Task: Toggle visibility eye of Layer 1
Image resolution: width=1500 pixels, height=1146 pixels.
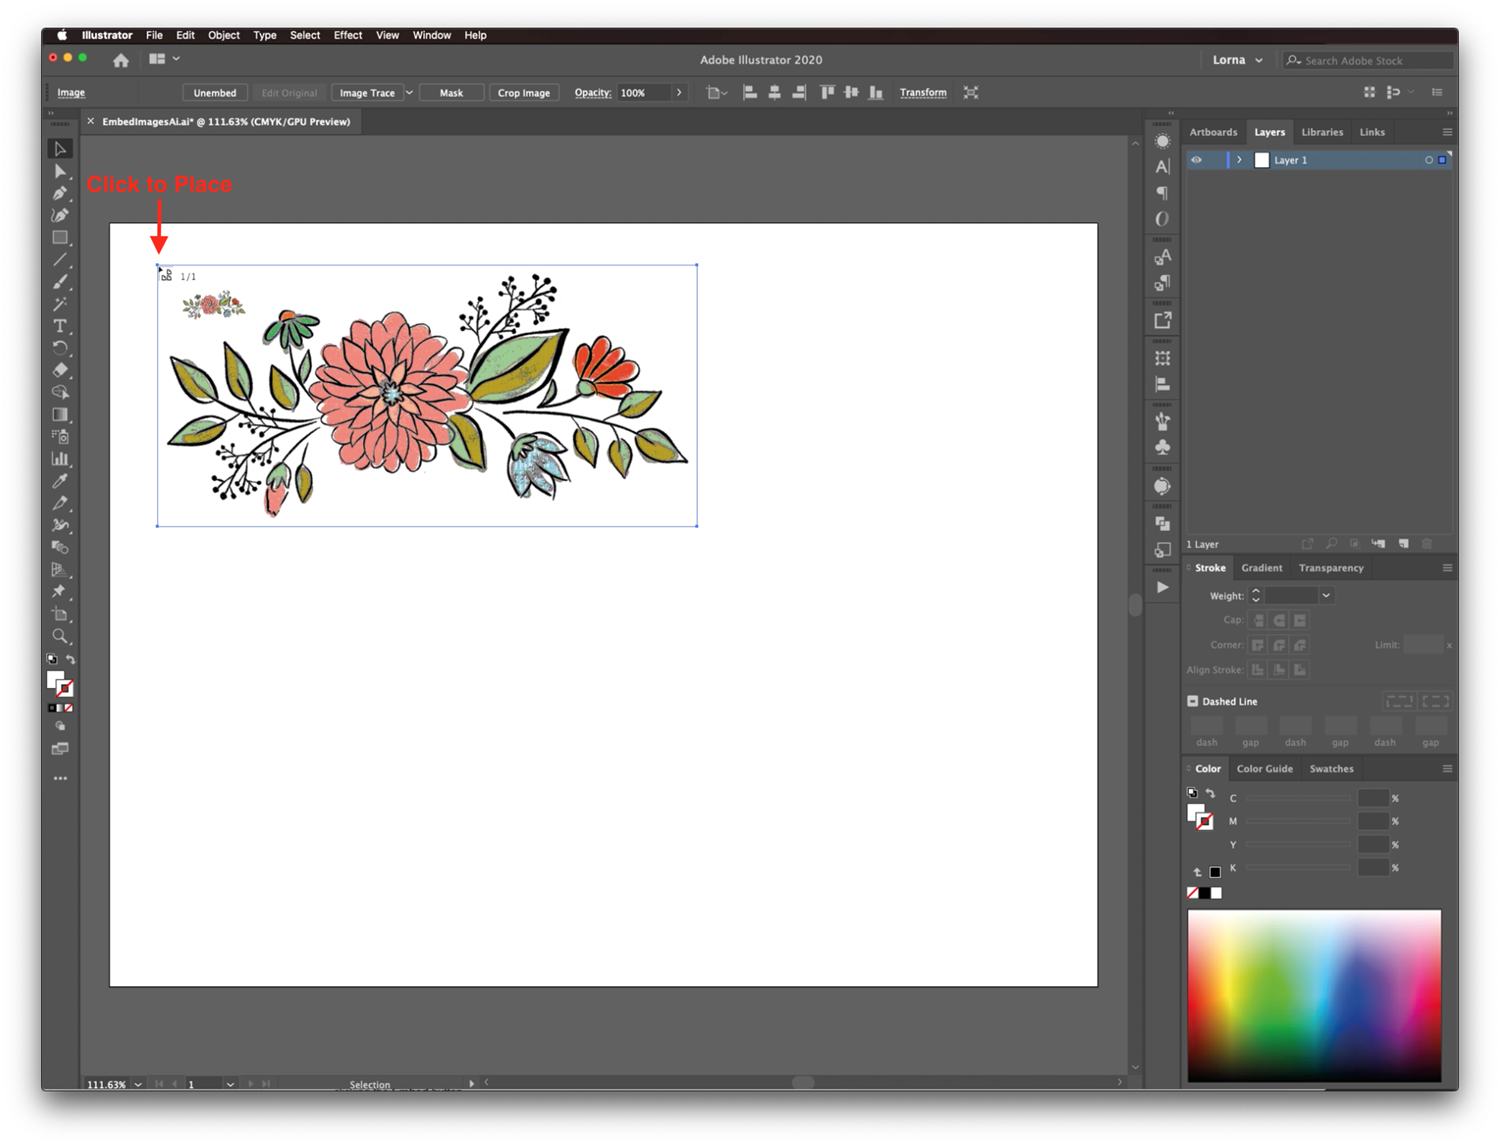Action: pyautogui.click(x=1196, y=160)
